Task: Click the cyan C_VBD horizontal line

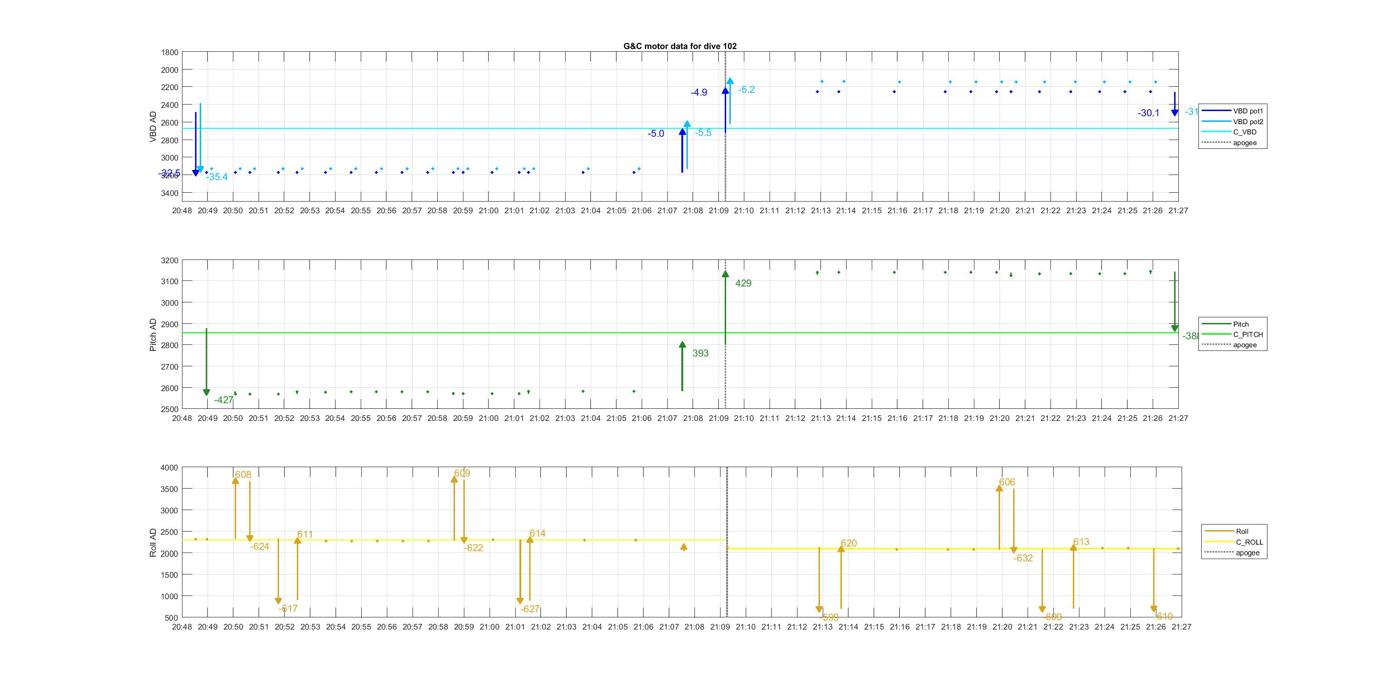Action: [x=680, y=128]
